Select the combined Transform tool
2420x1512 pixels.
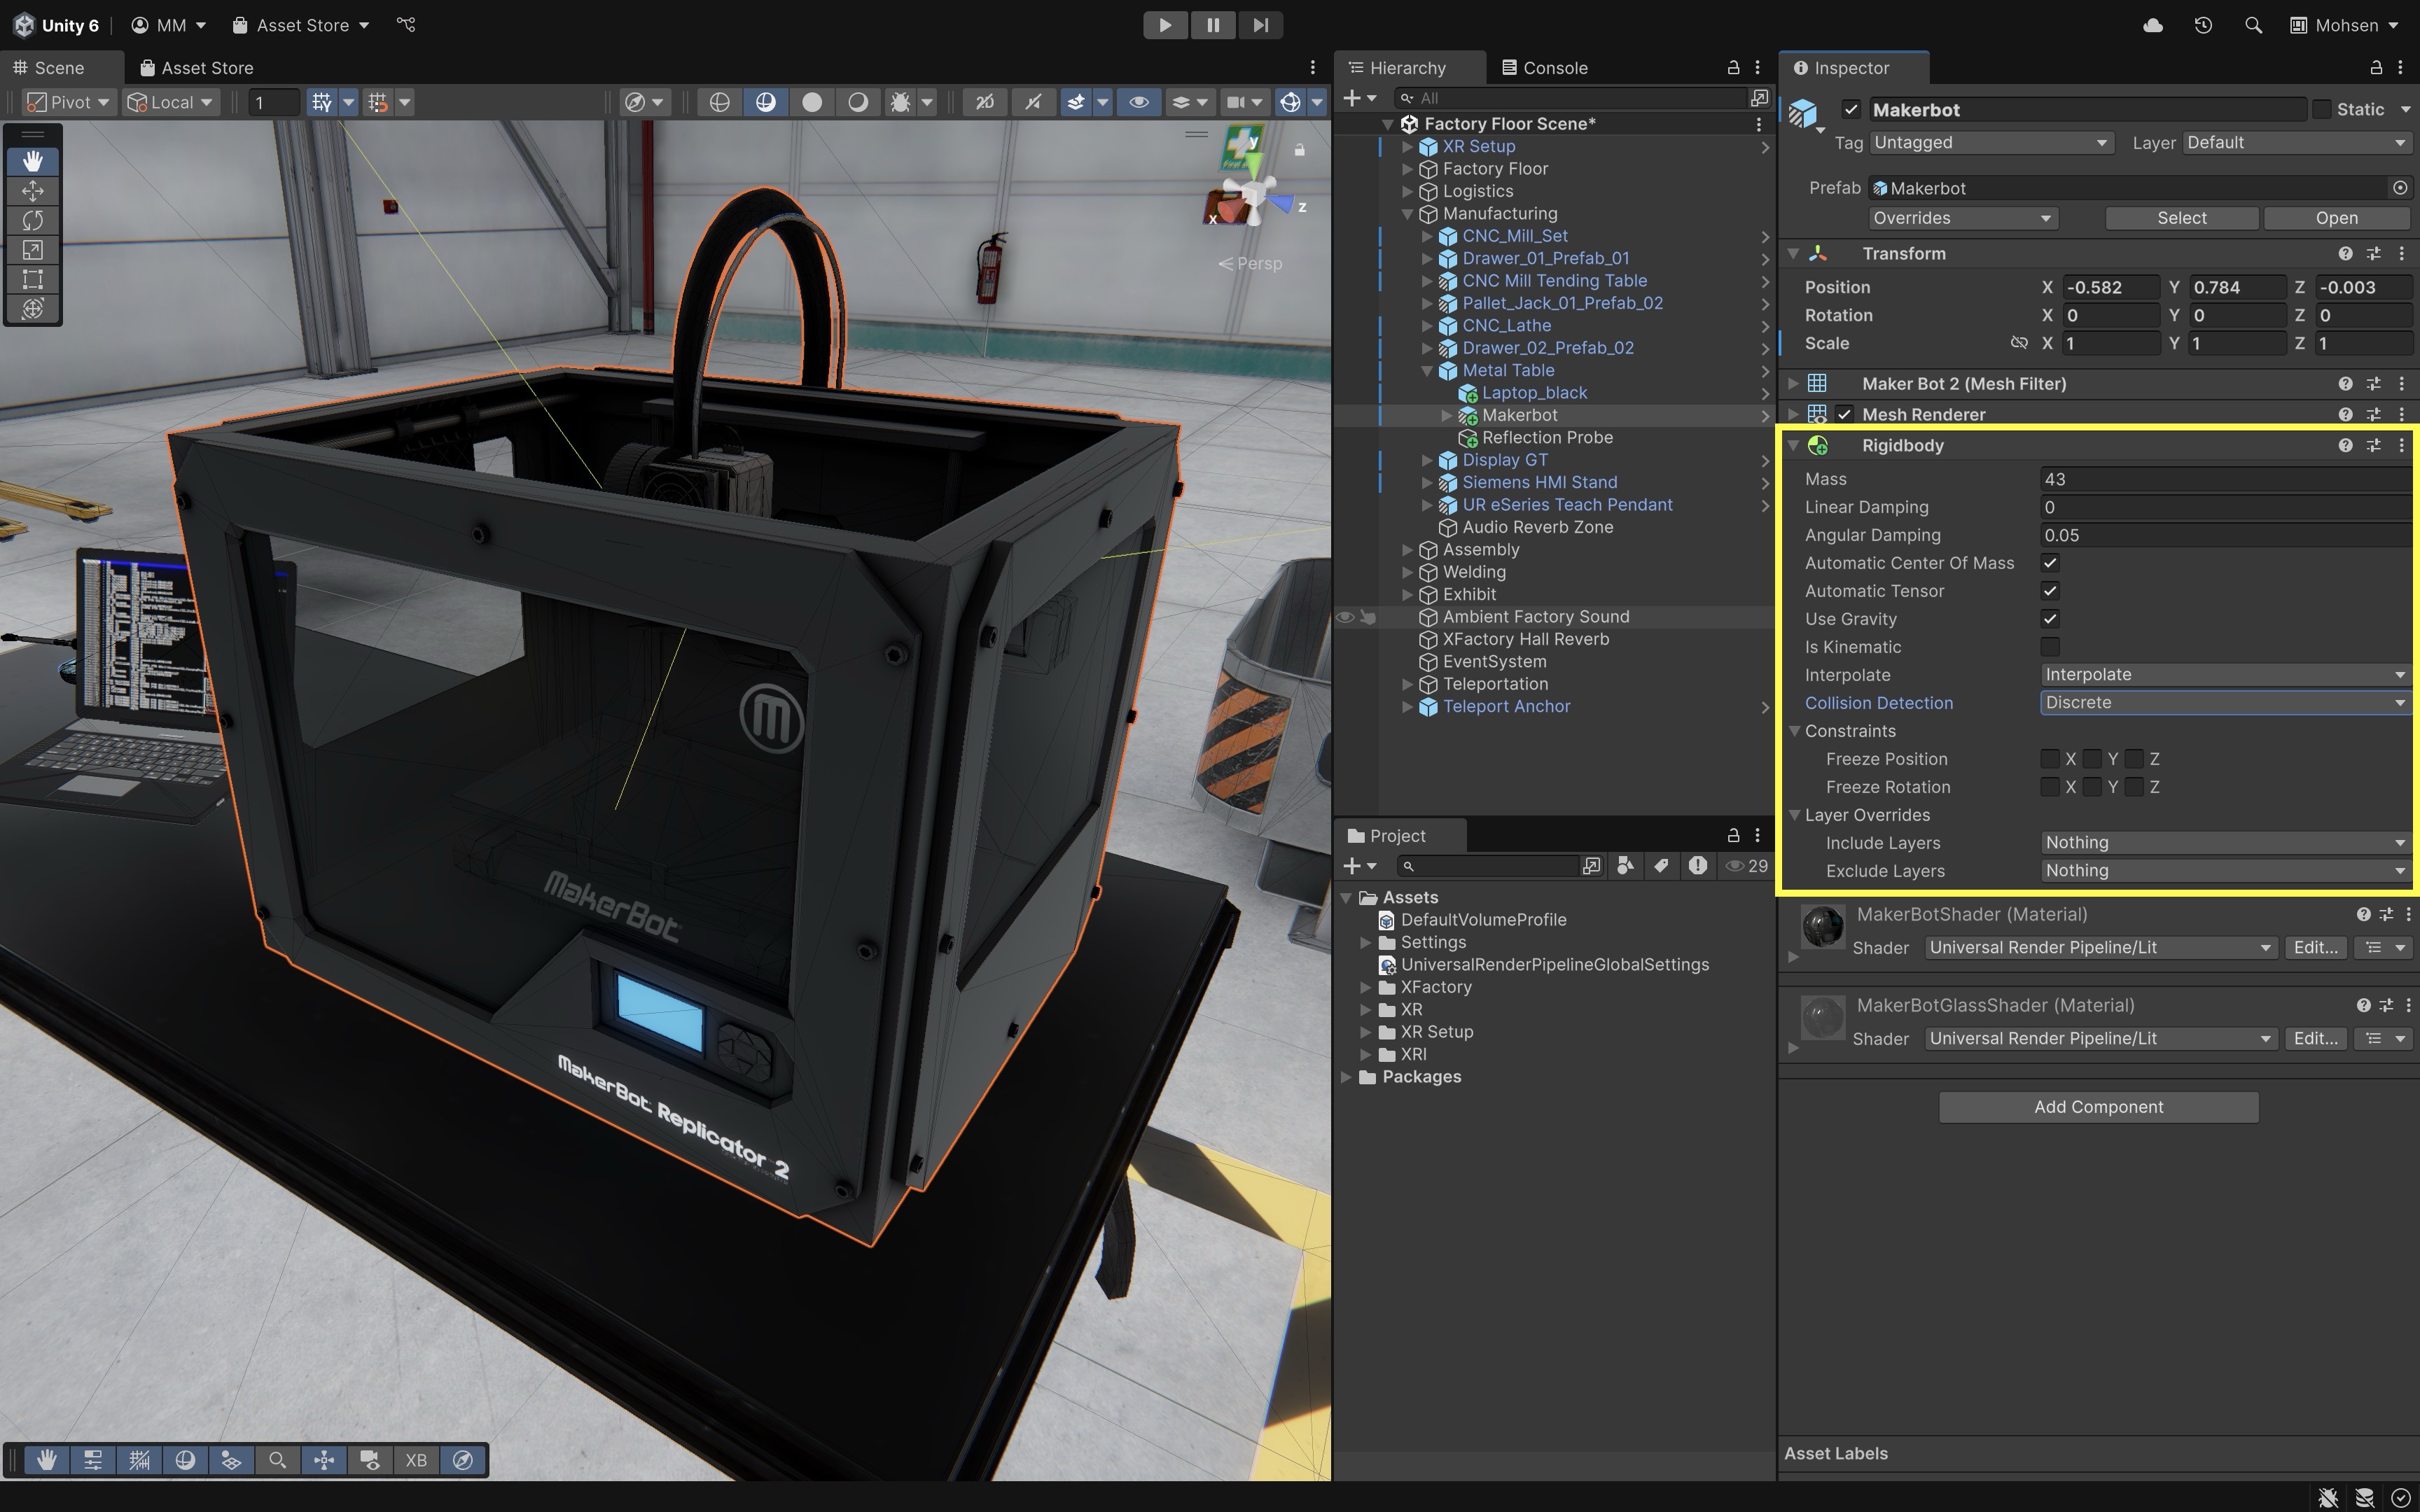coord(33,308)
